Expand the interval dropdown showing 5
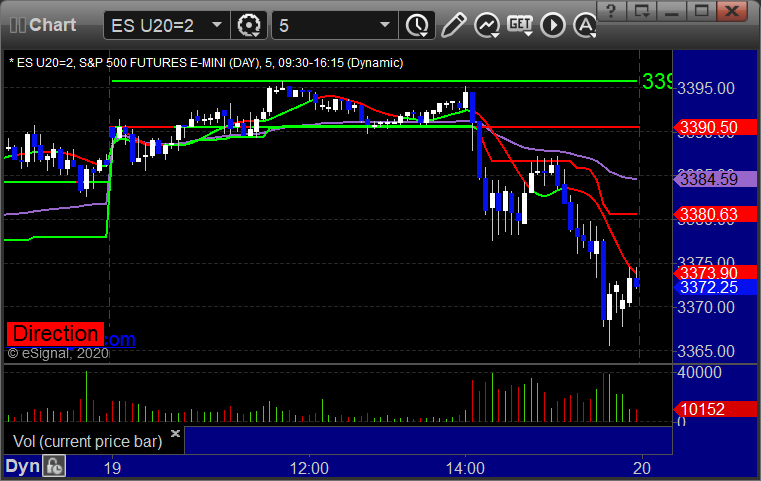Viewport: 761px width, 481px height. (334, 25)
